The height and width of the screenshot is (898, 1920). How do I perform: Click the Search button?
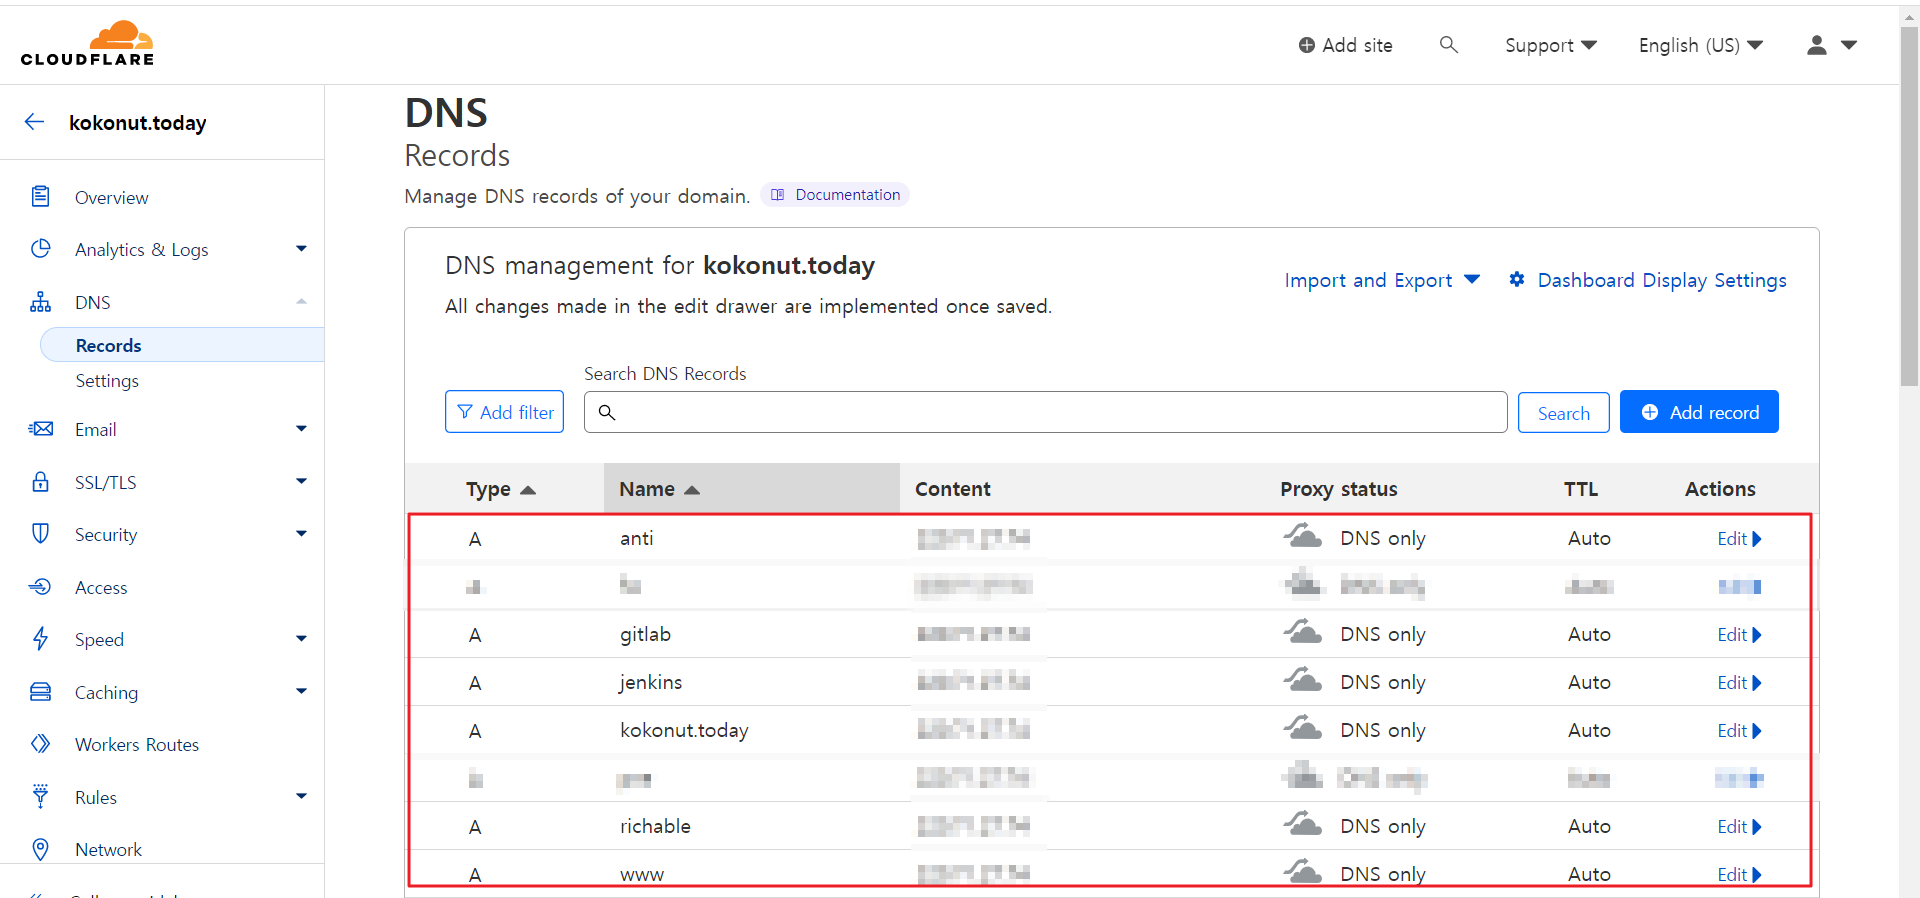(1563, 413)
